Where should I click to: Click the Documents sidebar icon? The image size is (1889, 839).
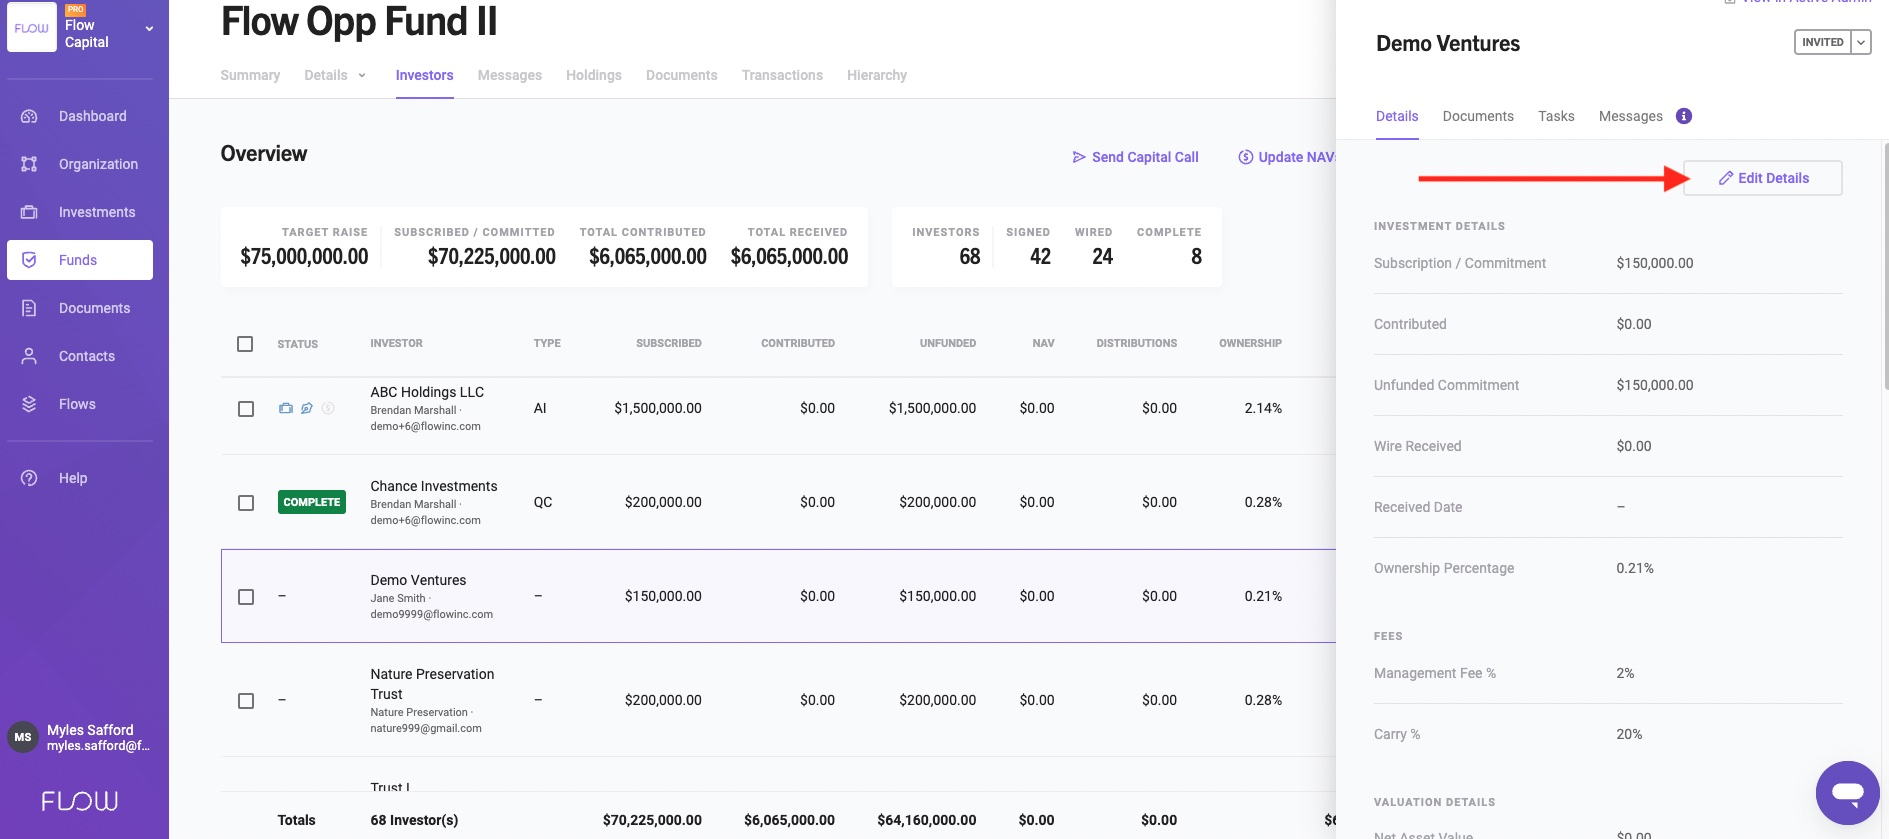(29, 308)
